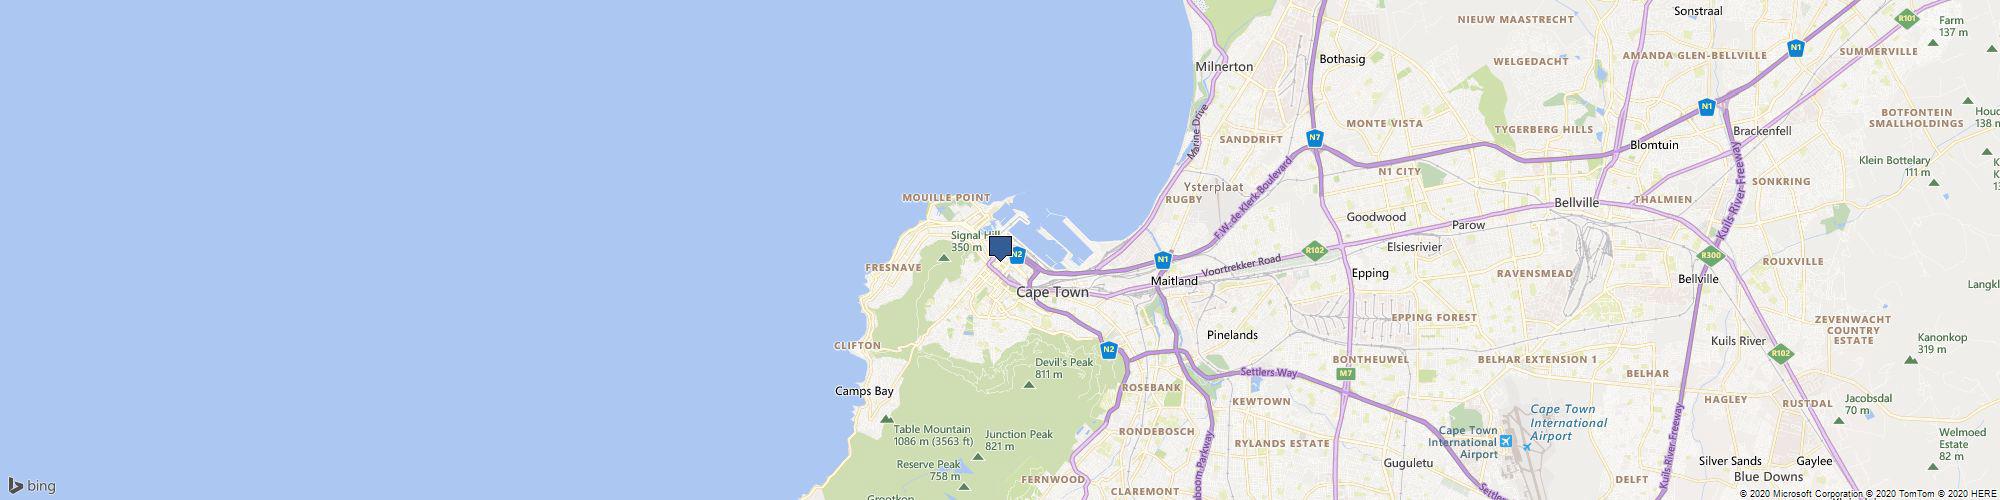Click the blue location pin marker
2000x500 pixels.
(1000, 248)
